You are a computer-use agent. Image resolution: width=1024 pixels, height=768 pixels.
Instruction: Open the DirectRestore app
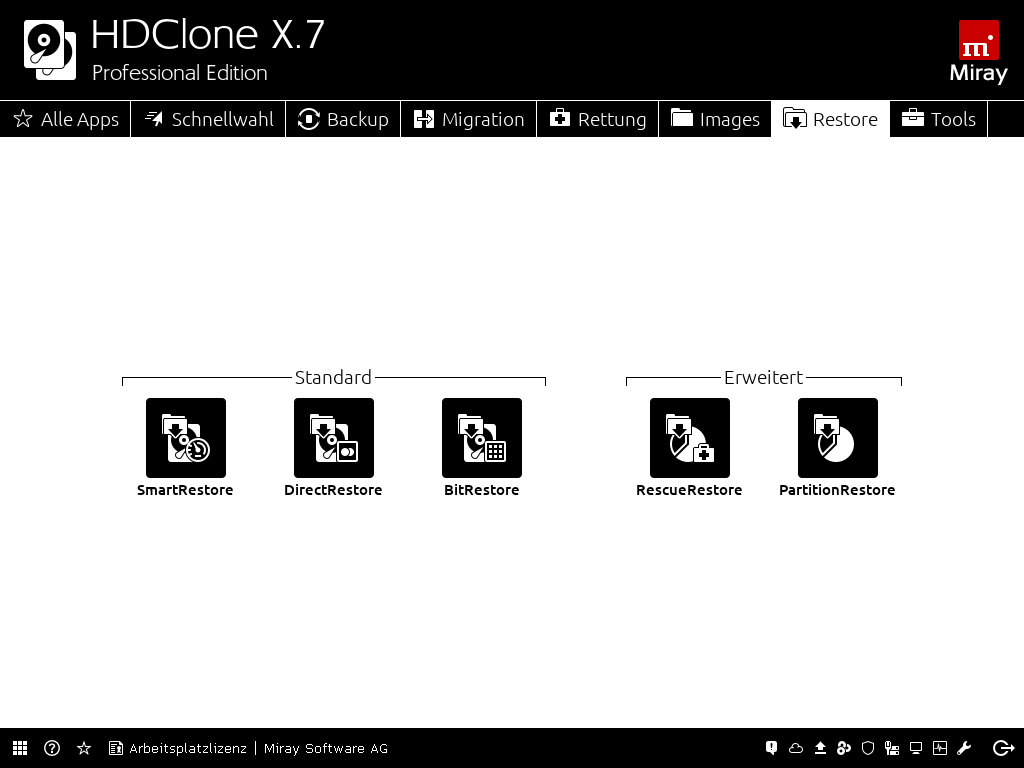[333, 438]
